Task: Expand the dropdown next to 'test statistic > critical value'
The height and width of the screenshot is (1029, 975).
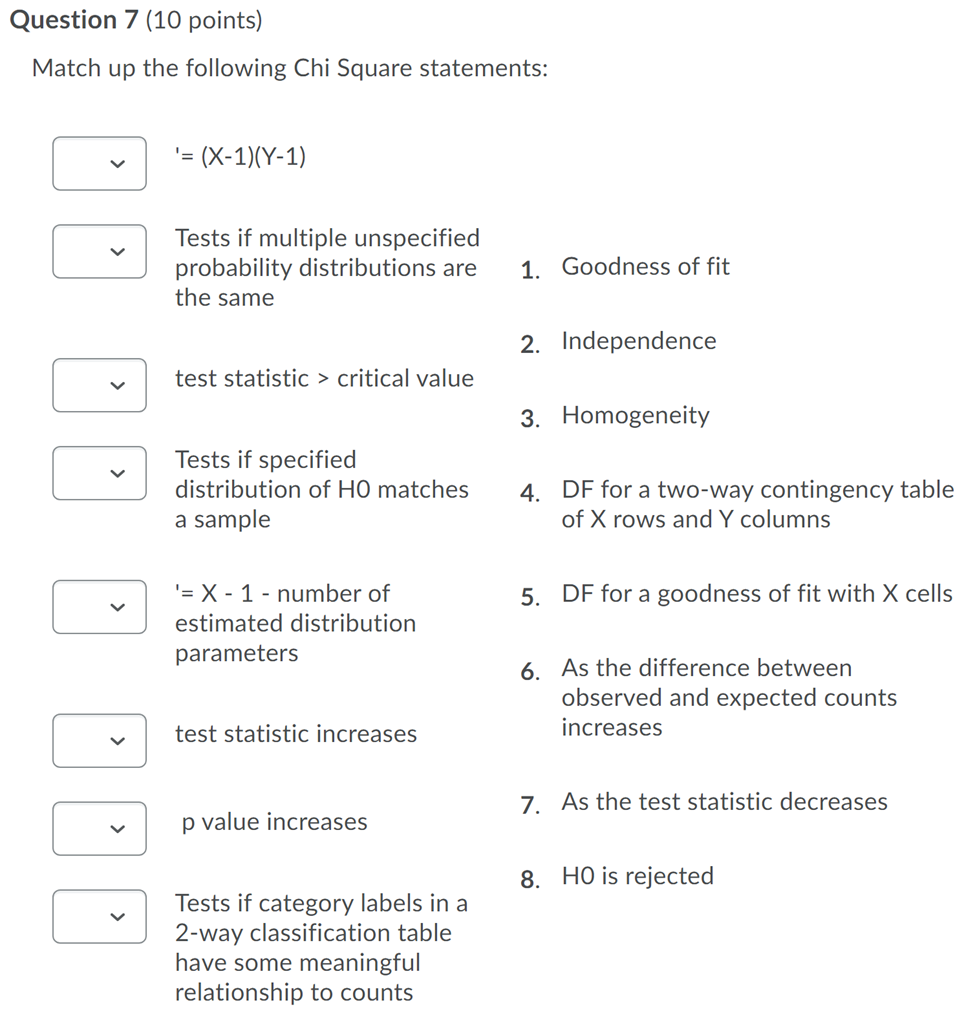Action: click(x=99, y=385)
